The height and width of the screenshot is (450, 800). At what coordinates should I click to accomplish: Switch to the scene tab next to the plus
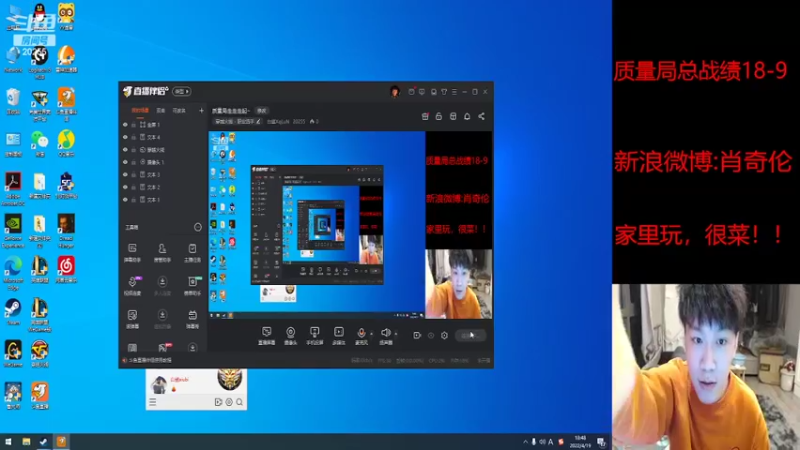179,110
